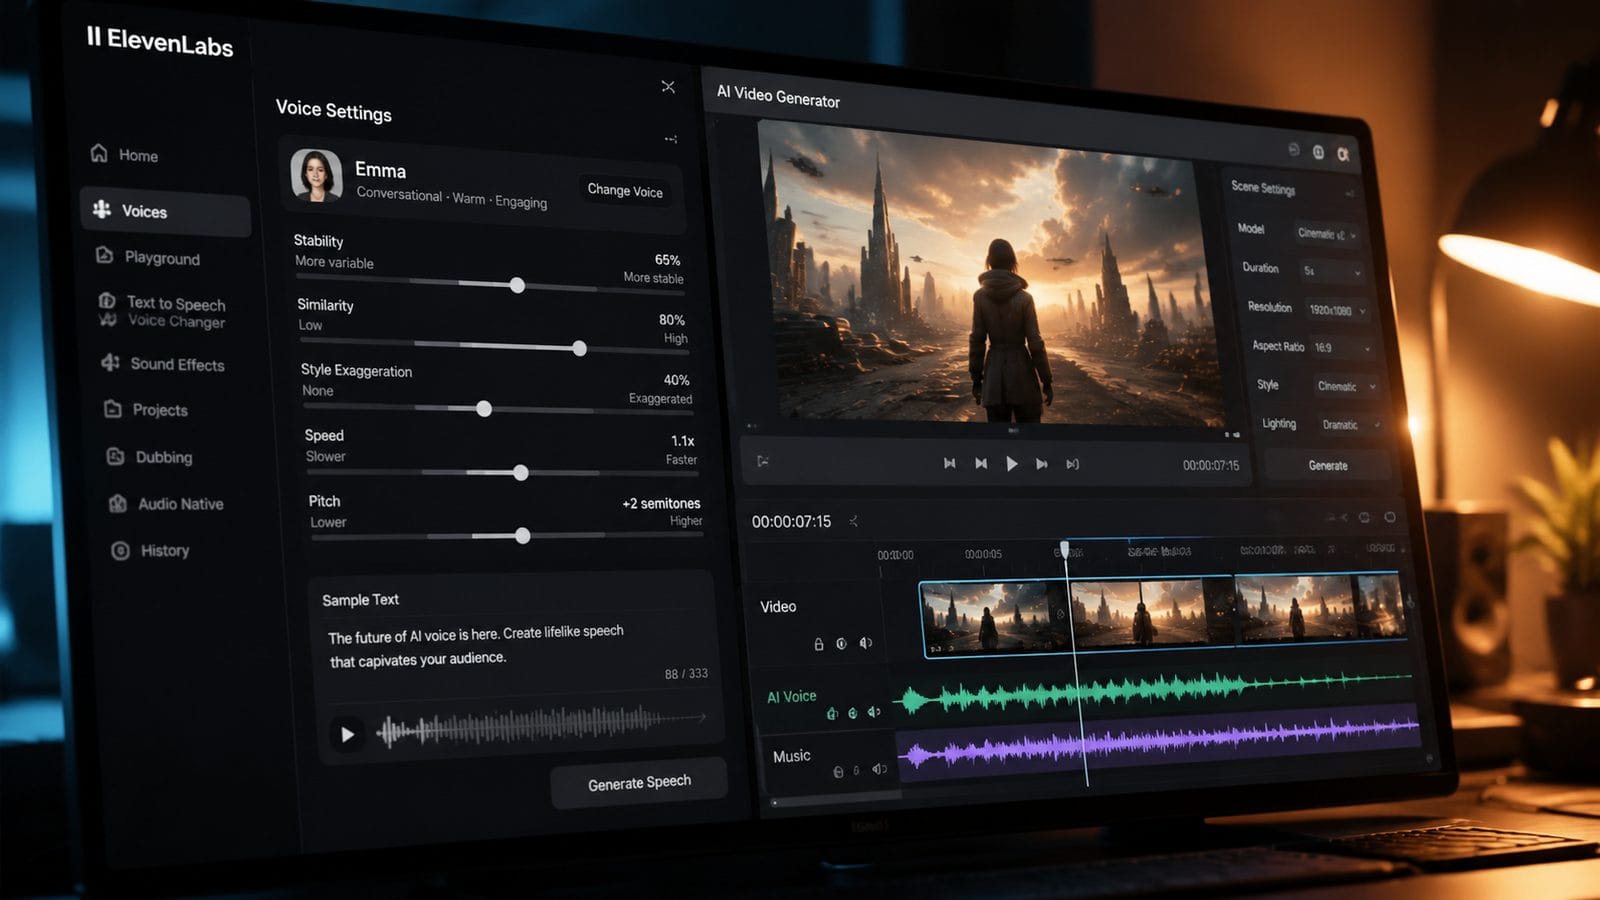Click the Audio Native icon
1600x900 pixels.
click(x=118, y=503)
